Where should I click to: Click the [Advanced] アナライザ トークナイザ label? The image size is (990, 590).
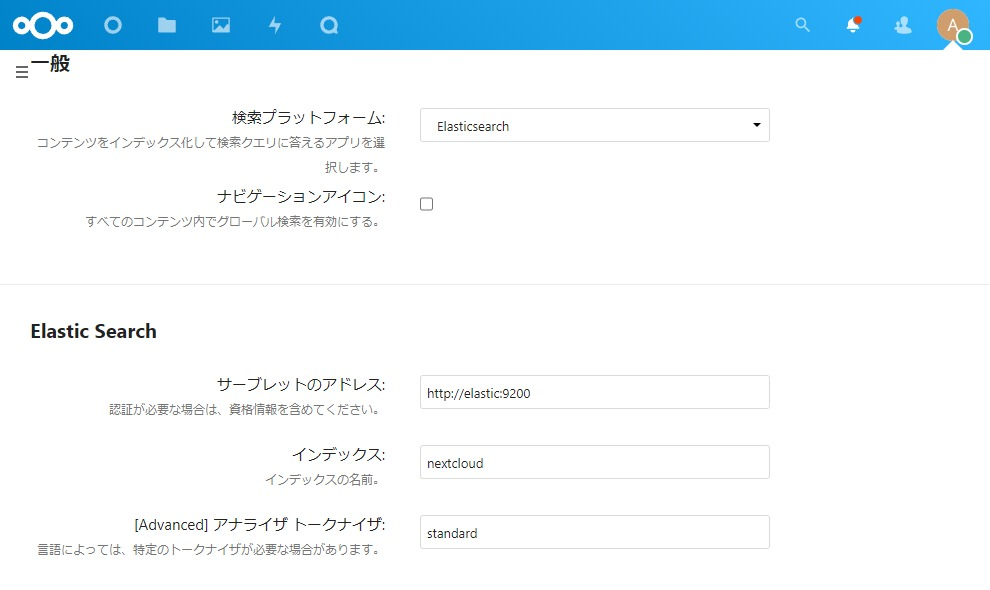coord(260,524)
